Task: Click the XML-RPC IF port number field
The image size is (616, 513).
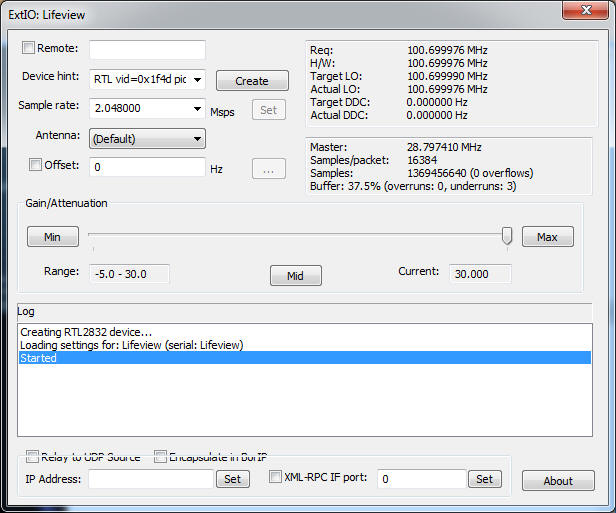Action: point(422,479)
